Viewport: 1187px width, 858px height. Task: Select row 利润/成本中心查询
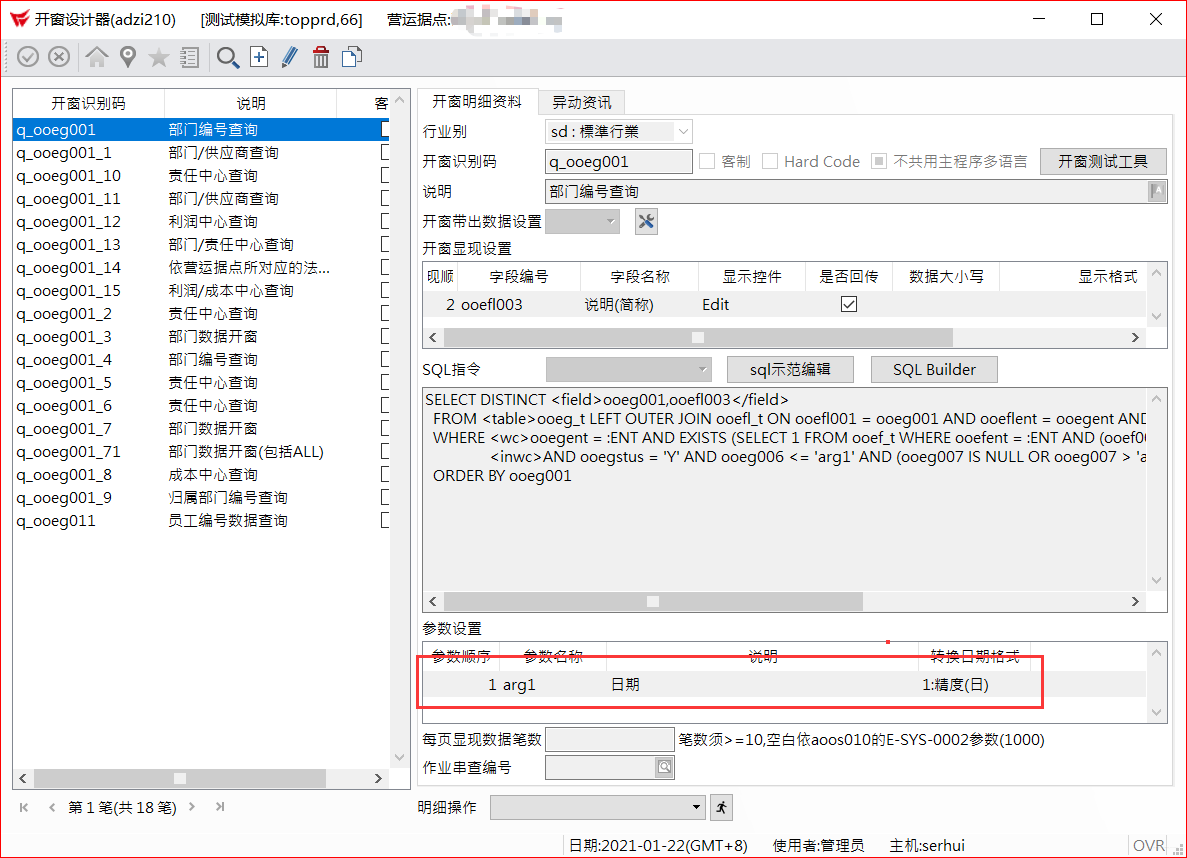(201, 291)
